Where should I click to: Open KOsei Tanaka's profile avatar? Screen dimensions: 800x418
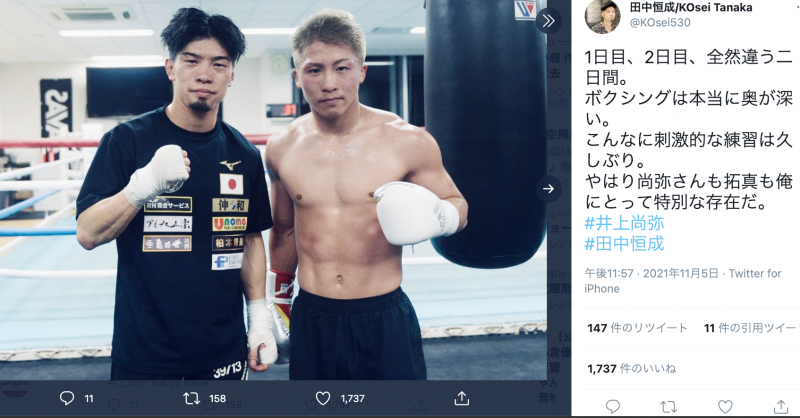pyautogui.click(x=602, y=16)
